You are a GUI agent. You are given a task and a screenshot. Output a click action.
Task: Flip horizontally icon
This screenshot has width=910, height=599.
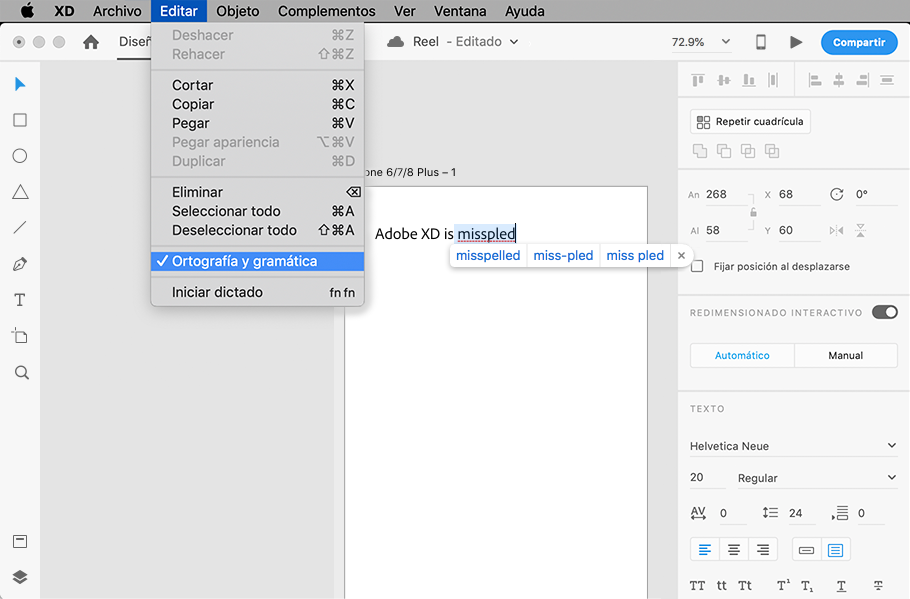point(836,230)
